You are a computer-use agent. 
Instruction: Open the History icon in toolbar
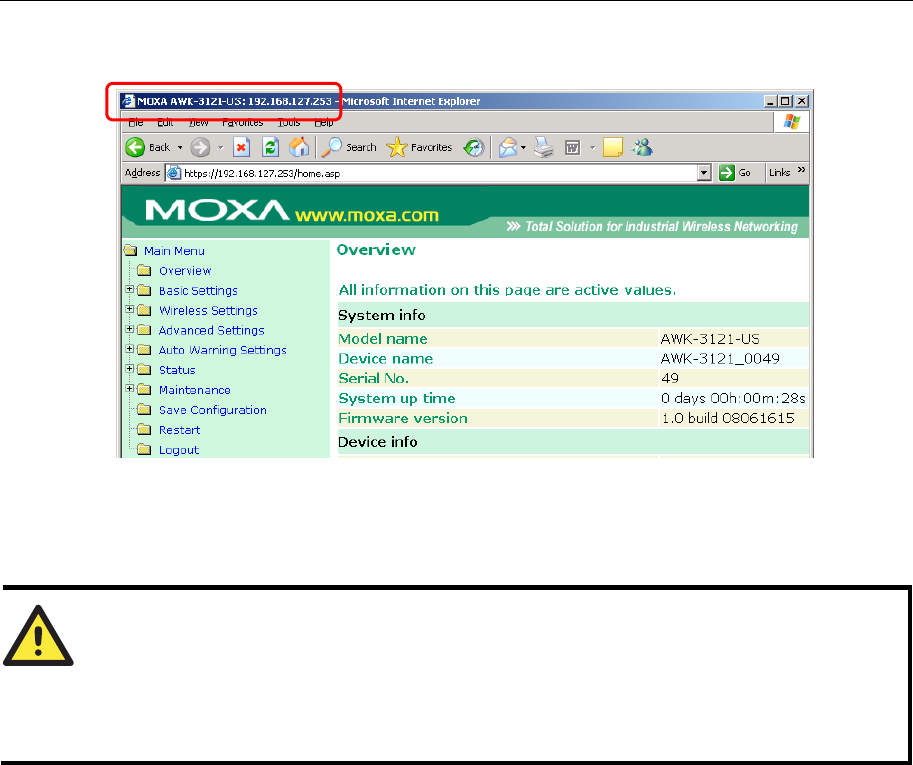pyautogui.click(x=474, y=147)
